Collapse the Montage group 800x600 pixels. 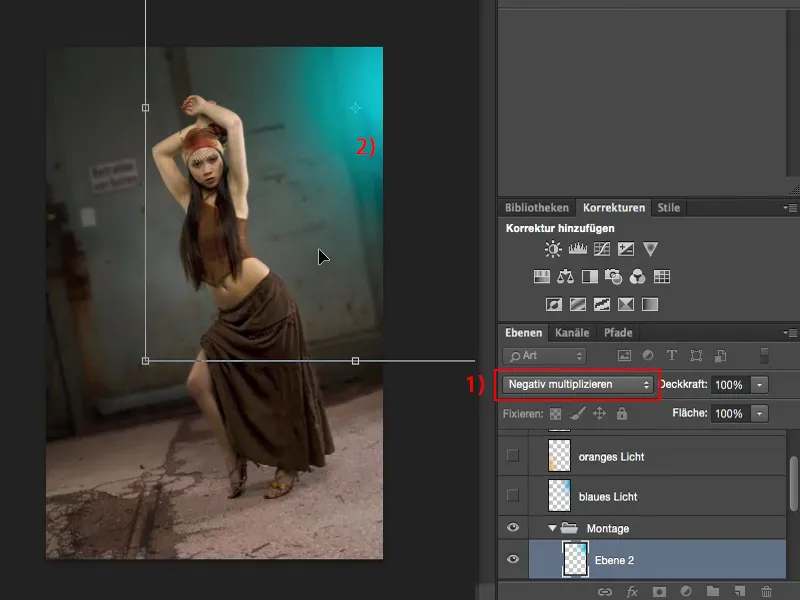[x=552, y=528]
